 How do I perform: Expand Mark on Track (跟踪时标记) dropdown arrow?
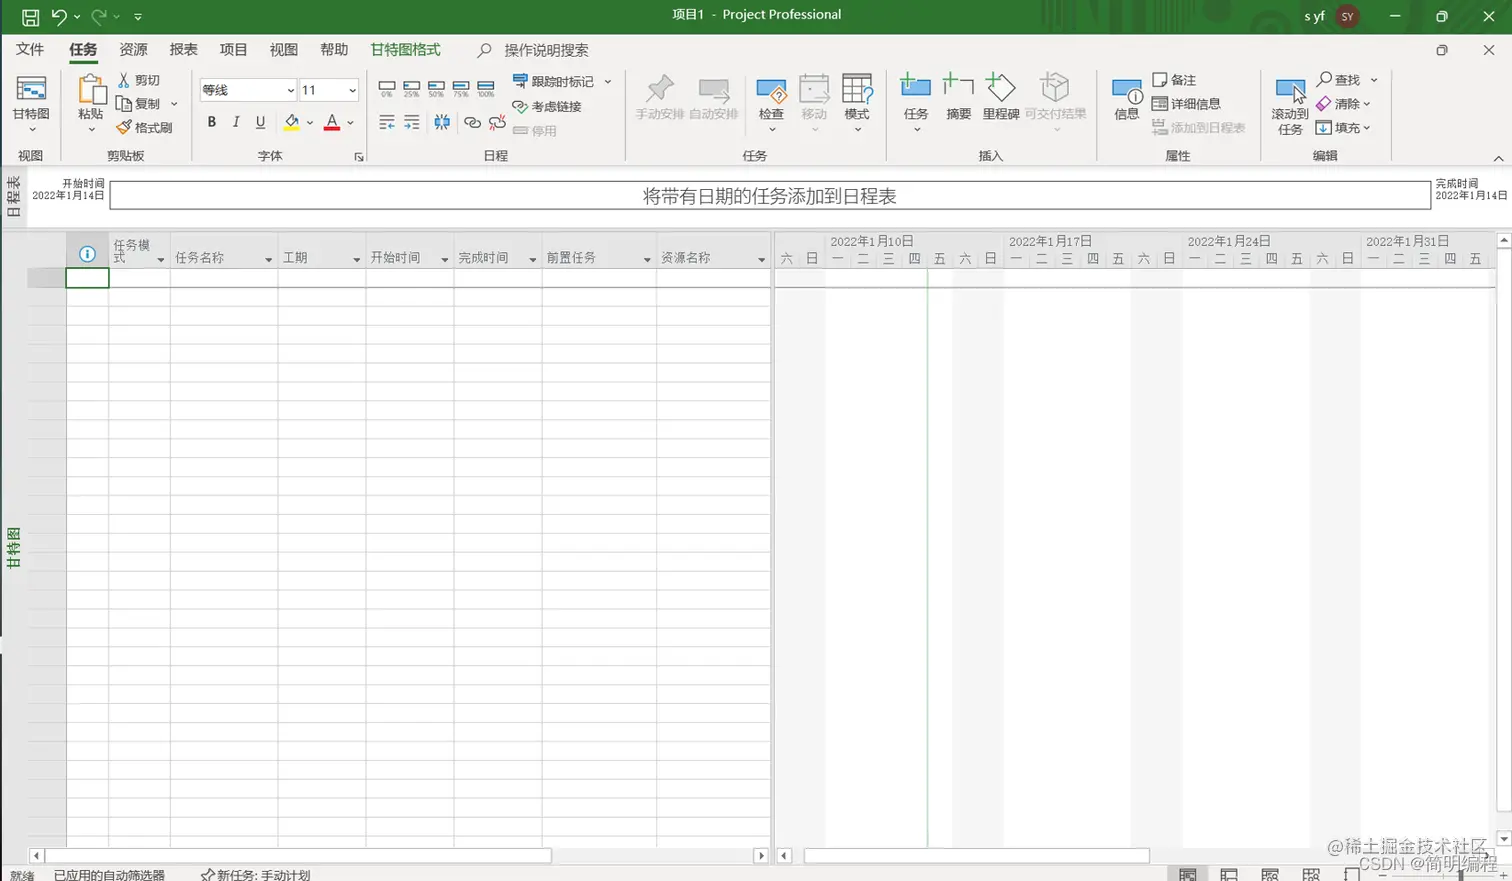608,81
